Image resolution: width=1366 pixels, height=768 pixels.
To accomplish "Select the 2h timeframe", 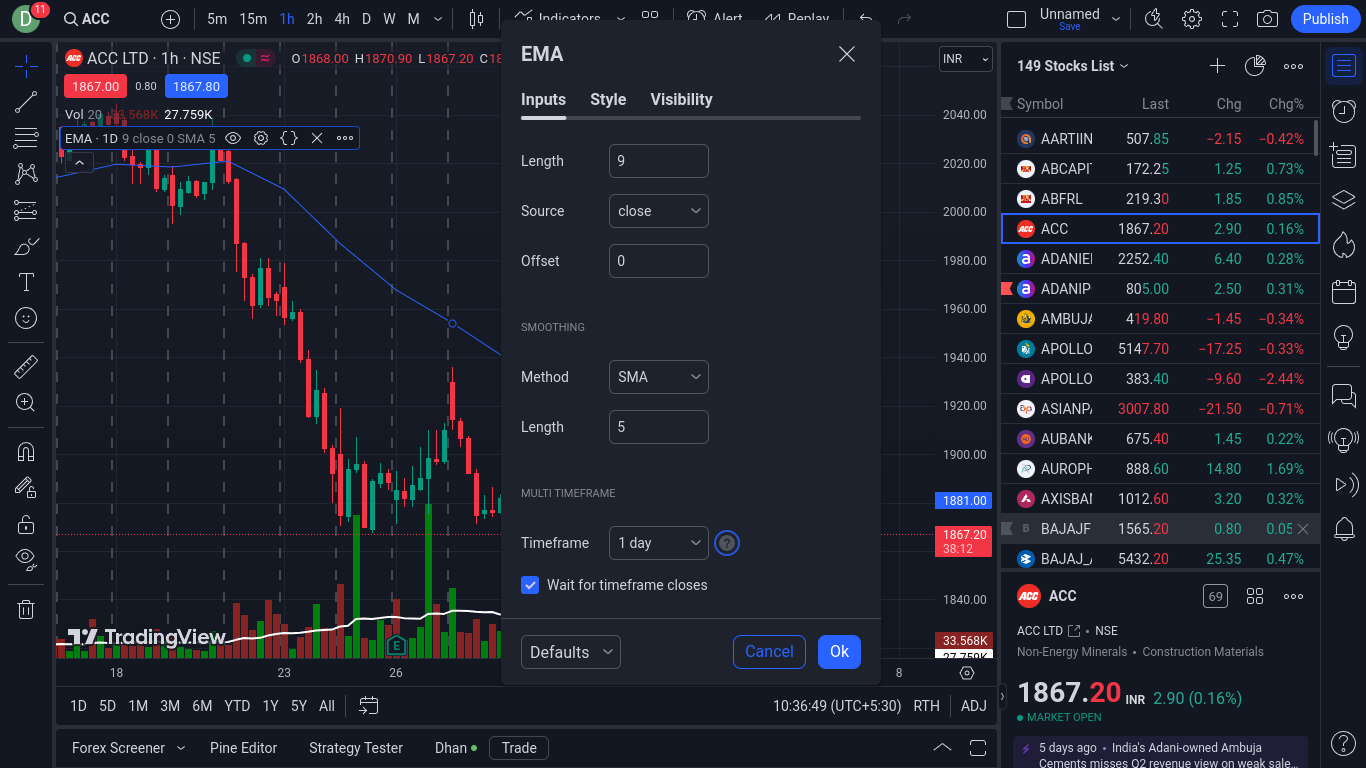I will (x=314, y=19).
